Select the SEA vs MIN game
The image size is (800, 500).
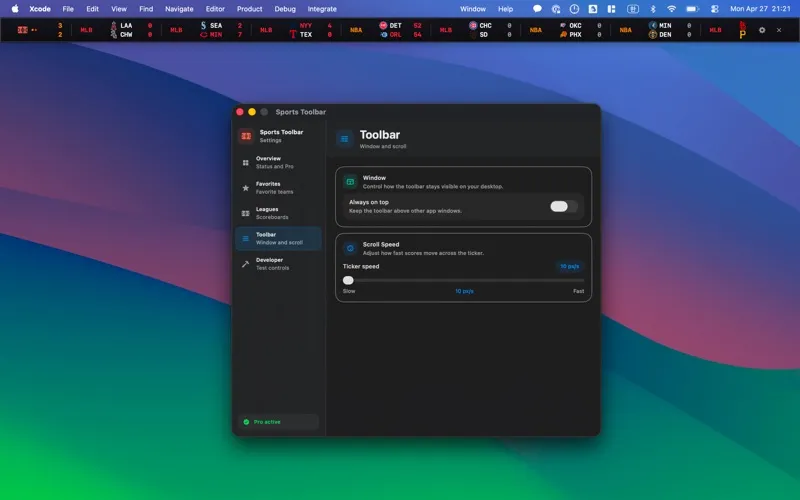[221, 30]
